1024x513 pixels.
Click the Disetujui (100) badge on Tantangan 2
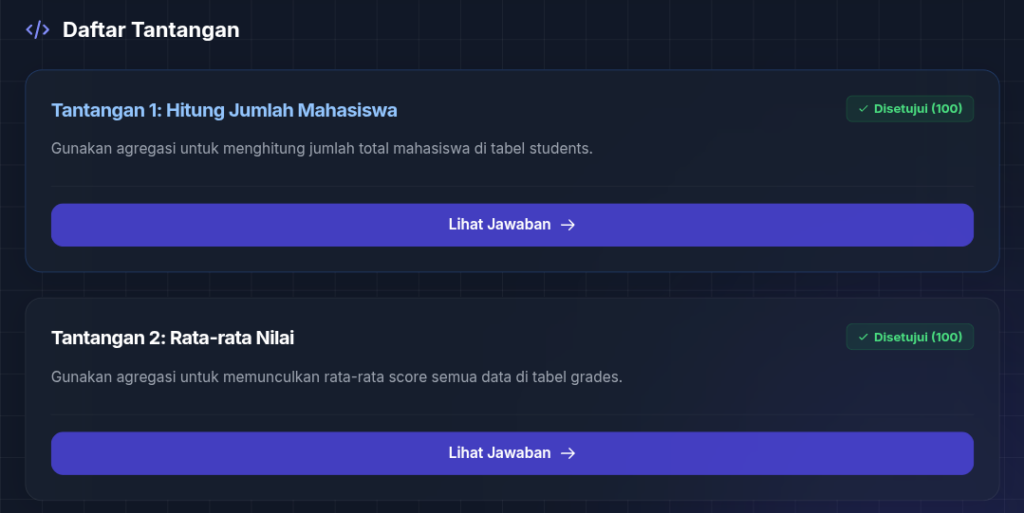pos(910,337)
